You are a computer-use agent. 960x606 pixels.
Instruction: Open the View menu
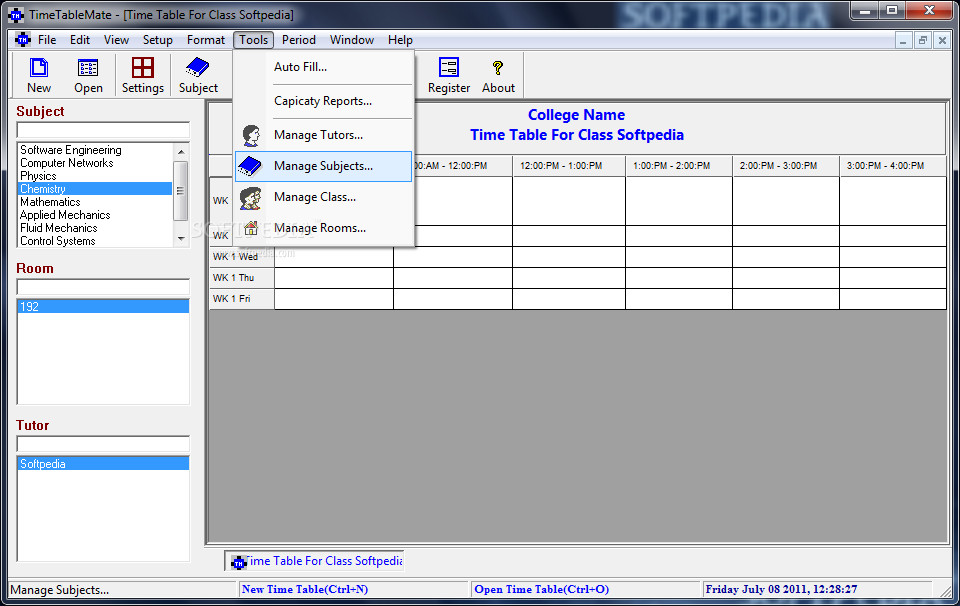[116, 40]
